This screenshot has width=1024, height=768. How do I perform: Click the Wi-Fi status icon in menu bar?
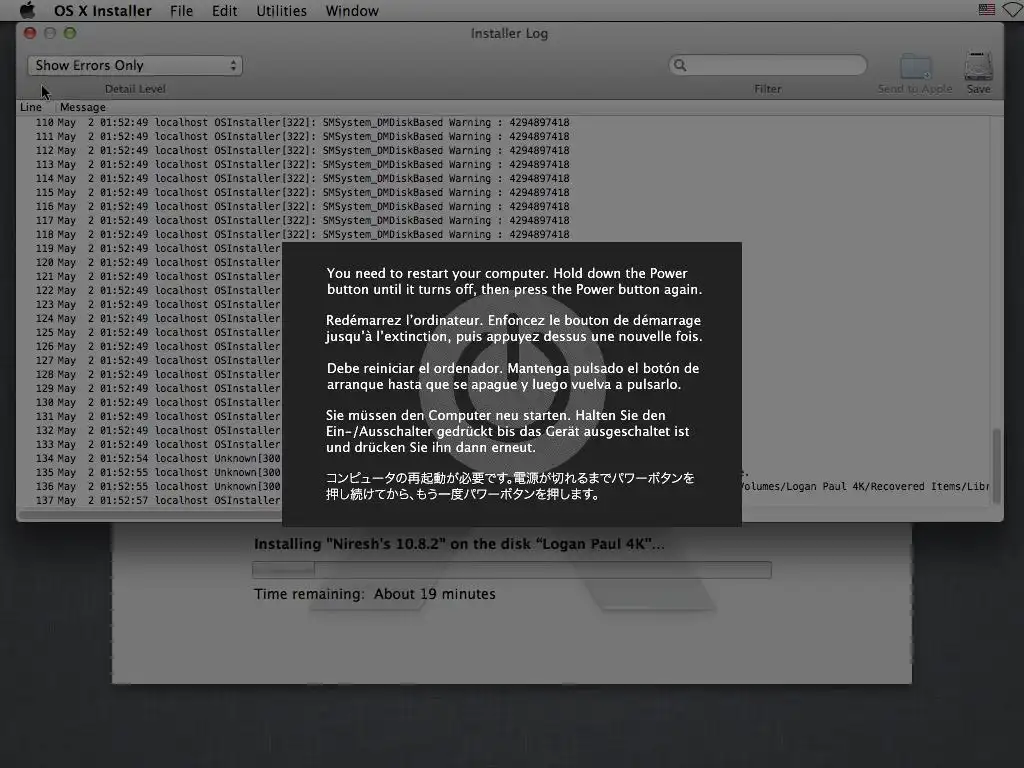pyautogui.click(x=1014, y=10)
